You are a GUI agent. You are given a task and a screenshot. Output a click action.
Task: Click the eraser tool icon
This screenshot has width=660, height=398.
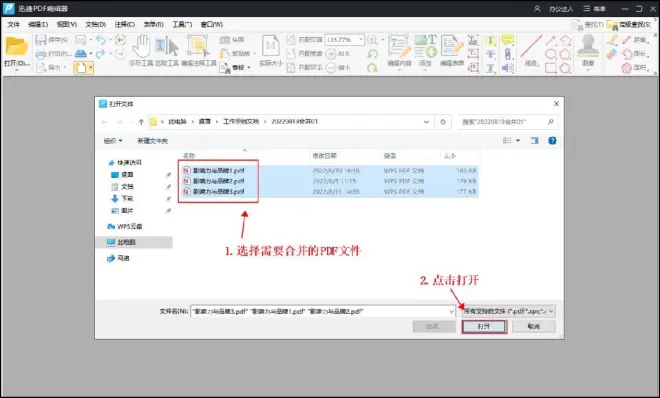click(612, 54)
